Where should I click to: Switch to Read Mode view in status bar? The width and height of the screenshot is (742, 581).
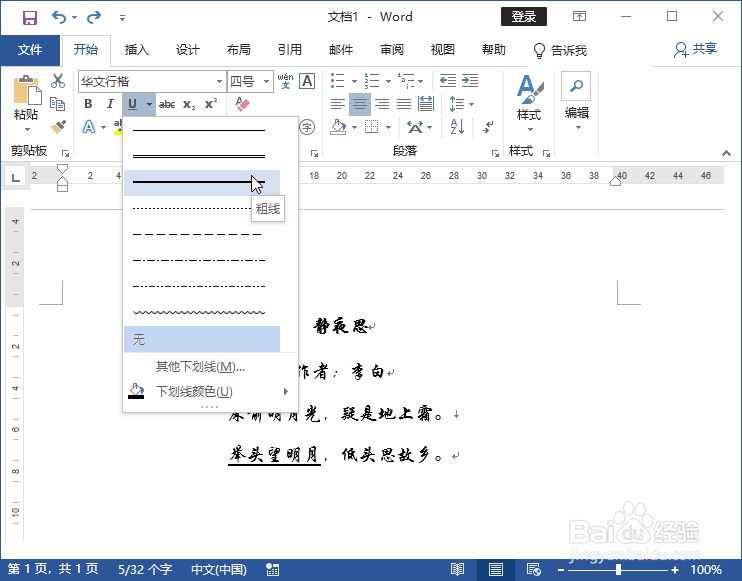click(x=457, y=569)
